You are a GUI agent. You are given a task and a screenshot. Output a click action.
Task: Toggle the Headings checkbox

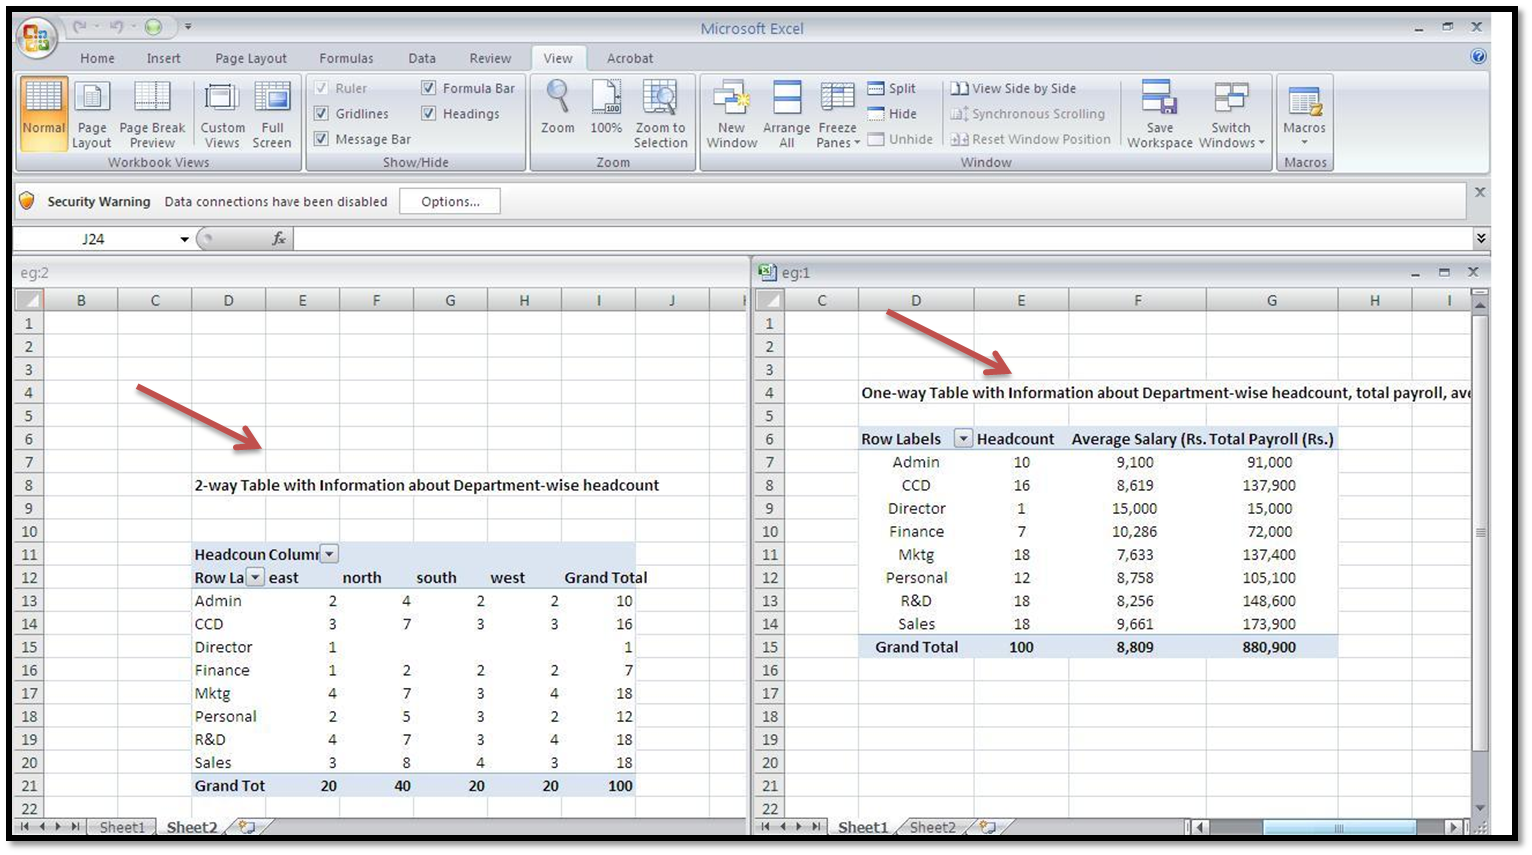[x=429, y=114]
